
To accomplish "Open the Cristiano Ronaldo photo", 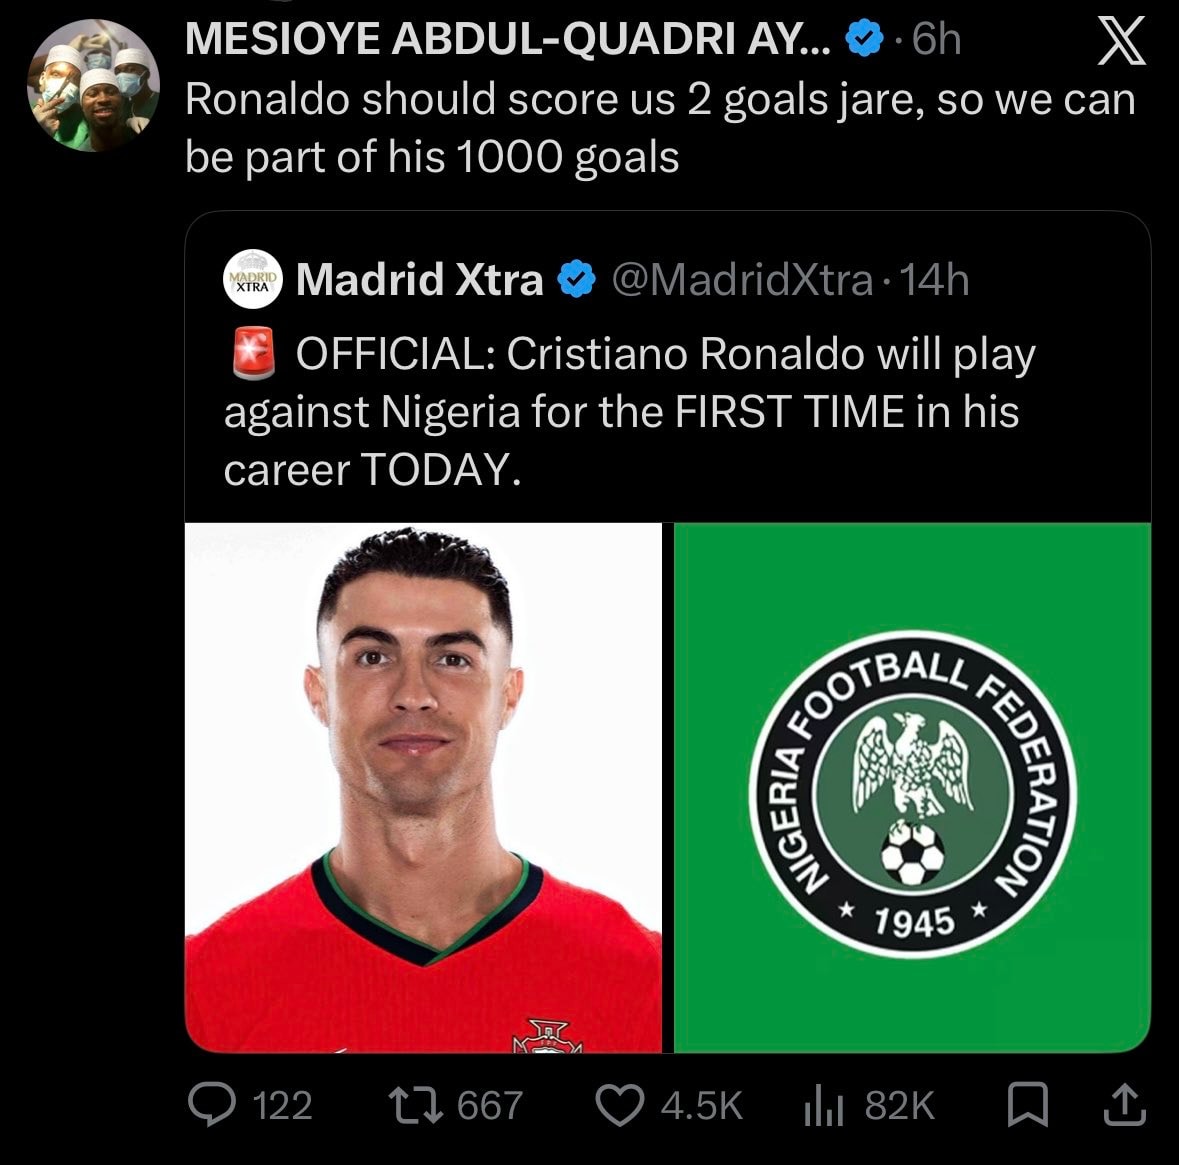I will click(x=423, y=787).
